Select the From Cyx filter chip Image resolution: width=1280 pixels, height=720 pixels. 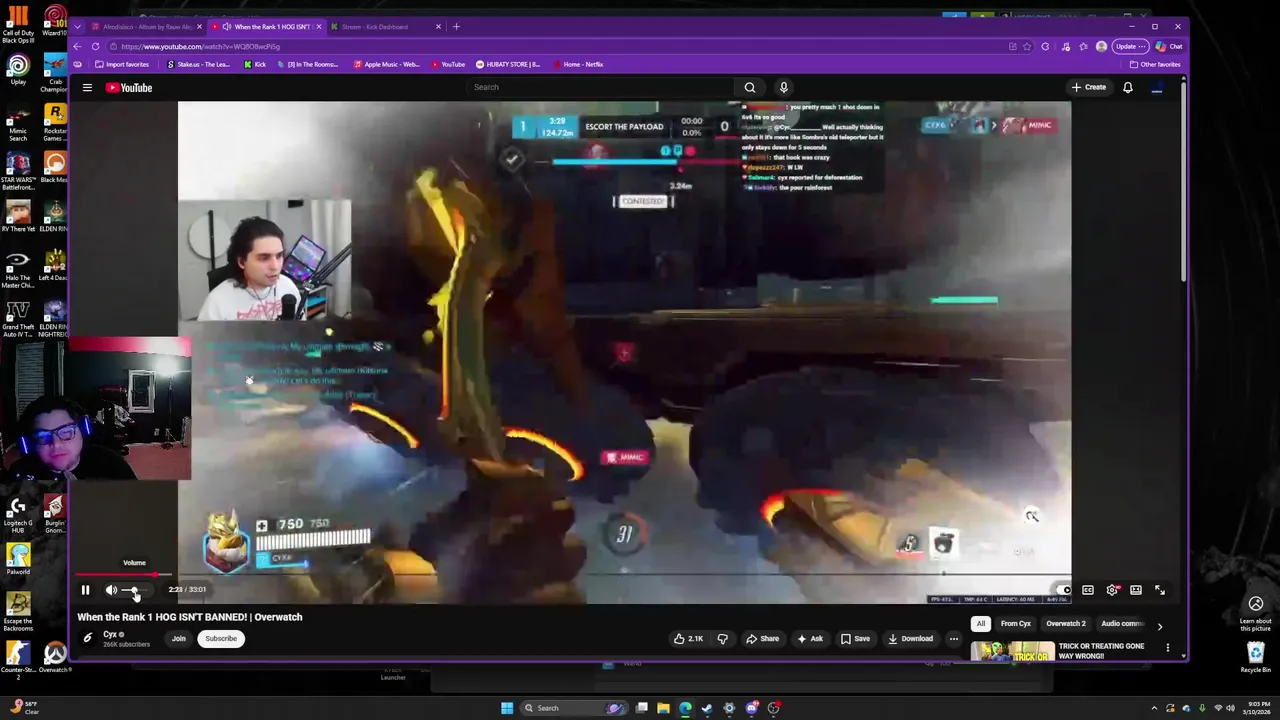(x=1015, y=624)
